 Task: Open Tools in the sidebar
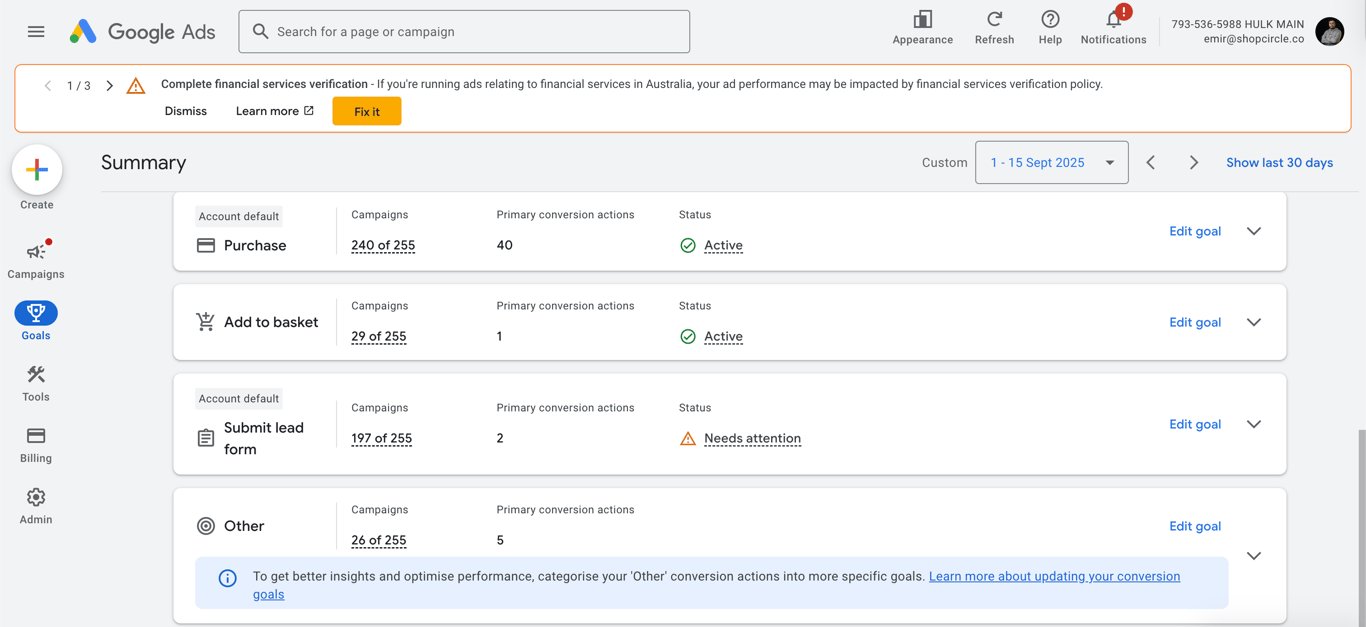click(36, 382)
